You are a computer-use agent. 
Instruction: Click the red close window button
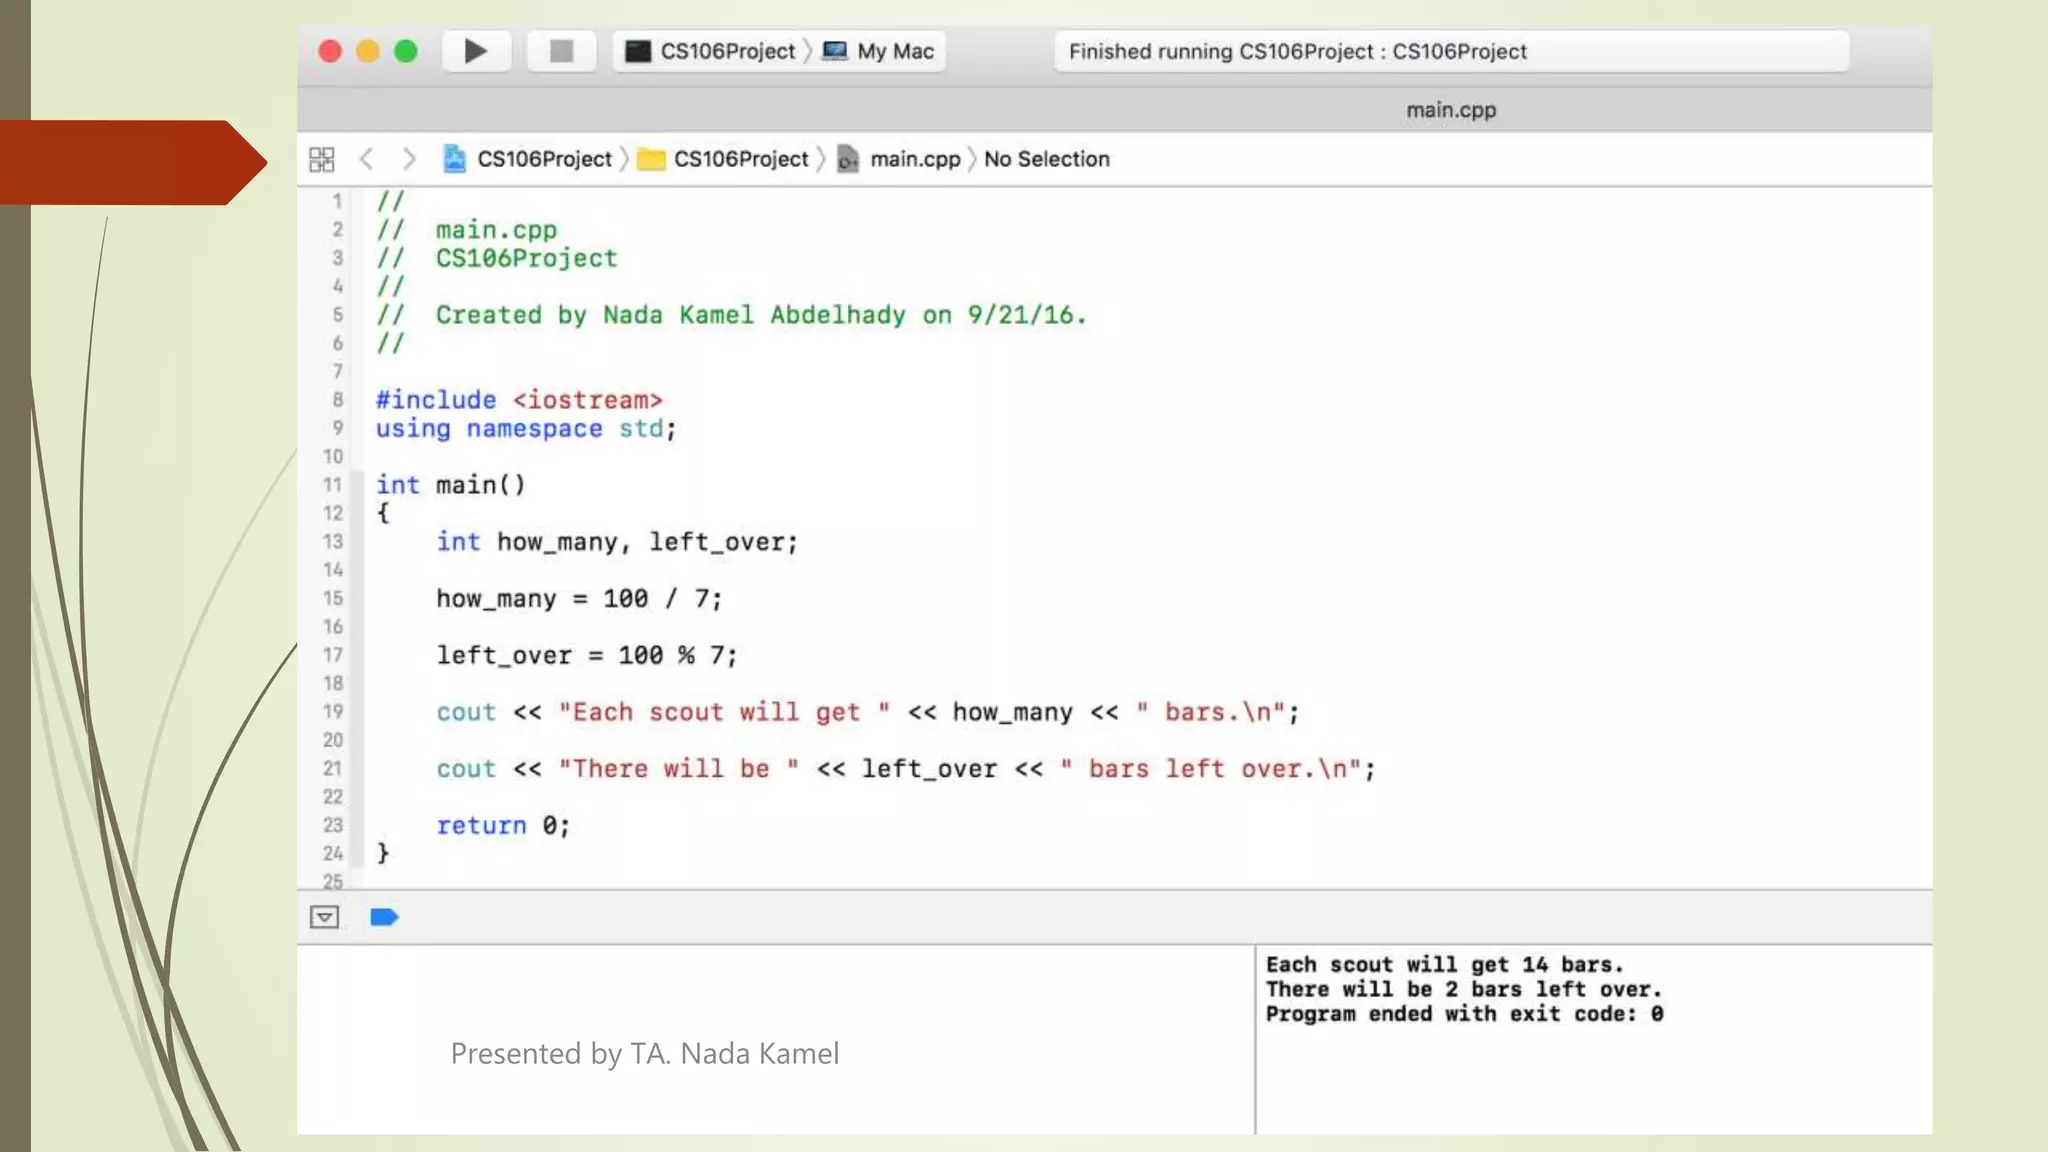click(330, 51)
